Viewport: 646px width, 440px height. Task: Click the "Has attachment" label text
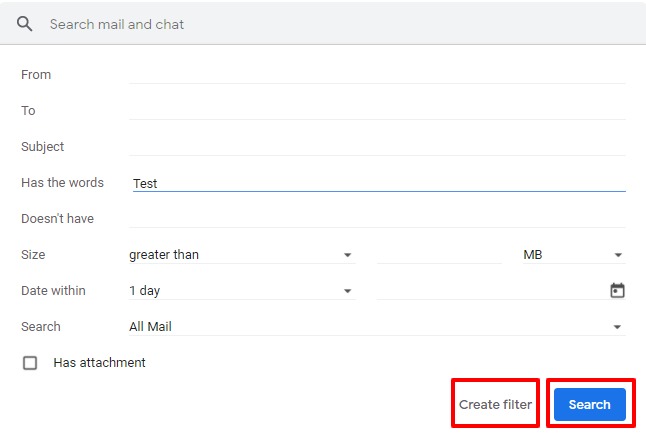coord(99,363)
